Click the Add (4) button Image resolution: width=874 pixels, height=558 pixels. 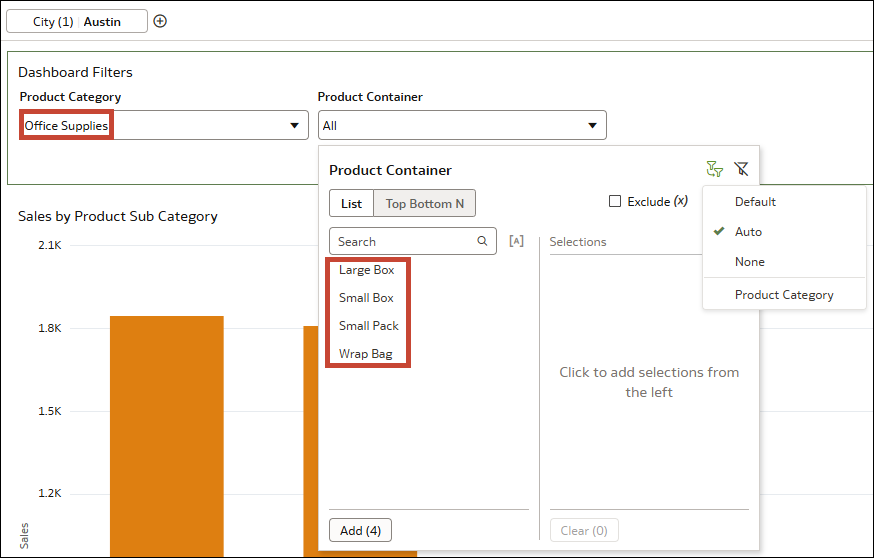tap(360, 530)
